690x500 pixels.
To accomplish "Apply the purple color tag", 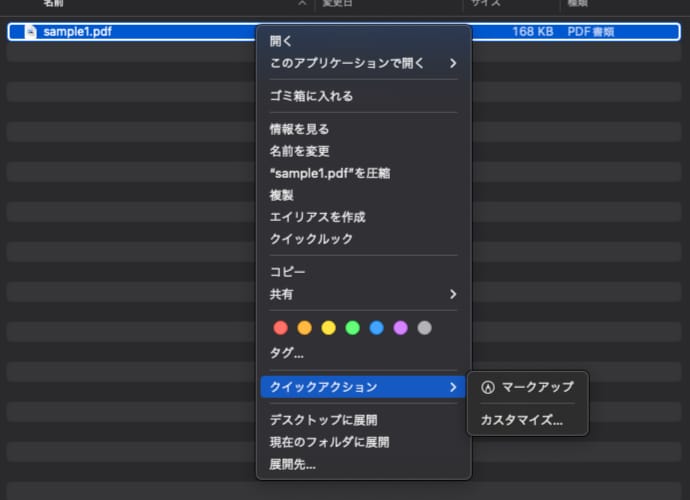I will coord(400,328).
